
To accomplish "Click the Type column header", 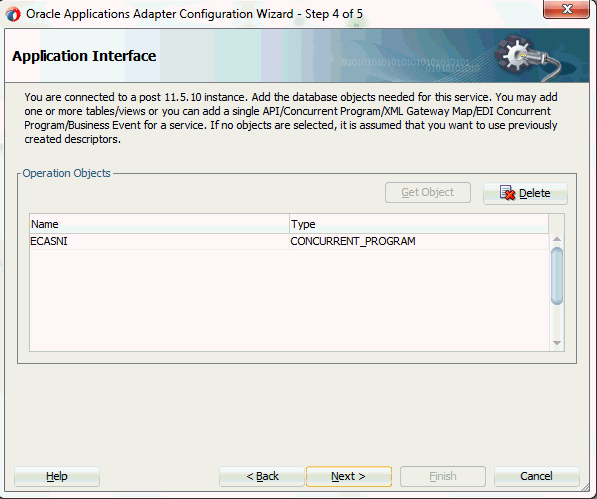I will 419,224.
